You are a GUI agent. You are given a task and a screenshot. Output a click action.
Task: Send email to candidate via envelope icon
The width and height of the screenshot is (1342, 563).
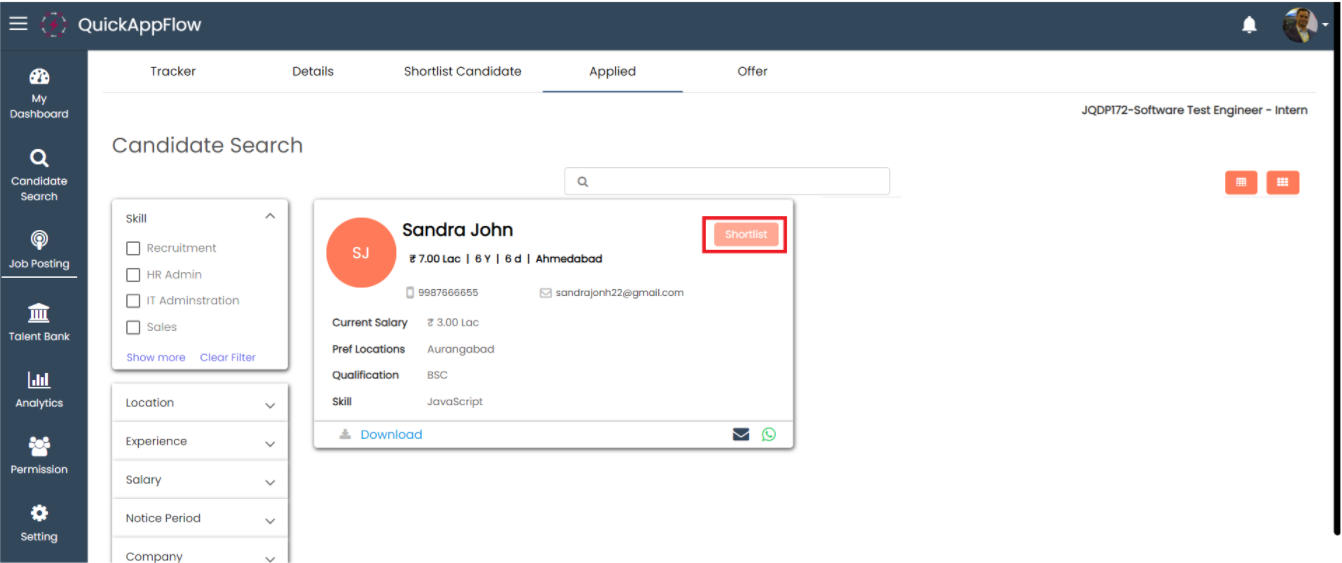point(741,435)
